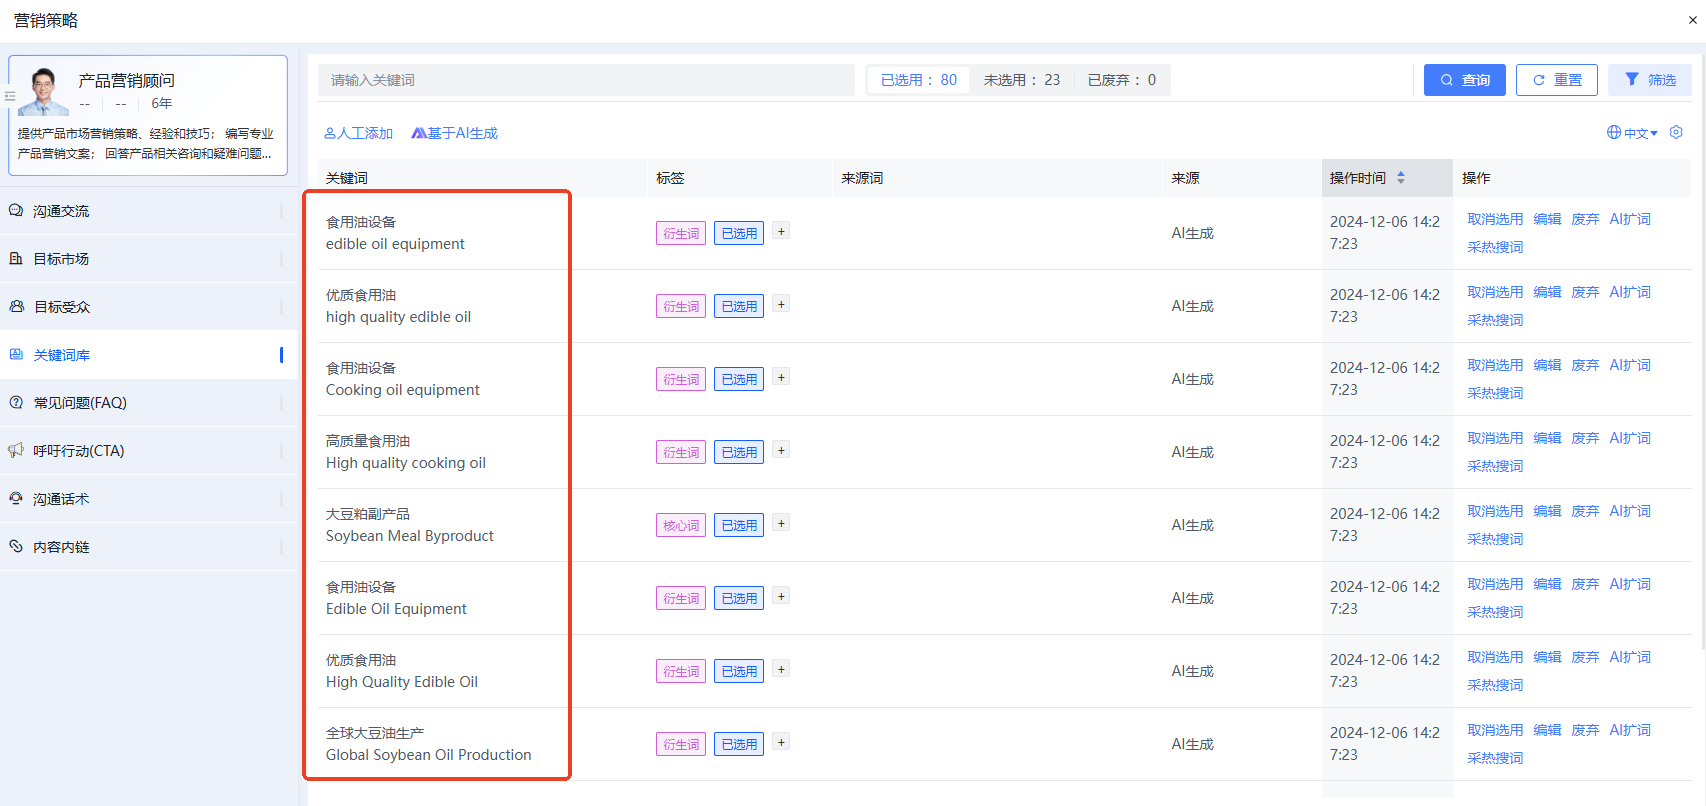Screen dimensions: 1706x806
Task: Show 已选用 80 keywords filter
Action: 918,80
